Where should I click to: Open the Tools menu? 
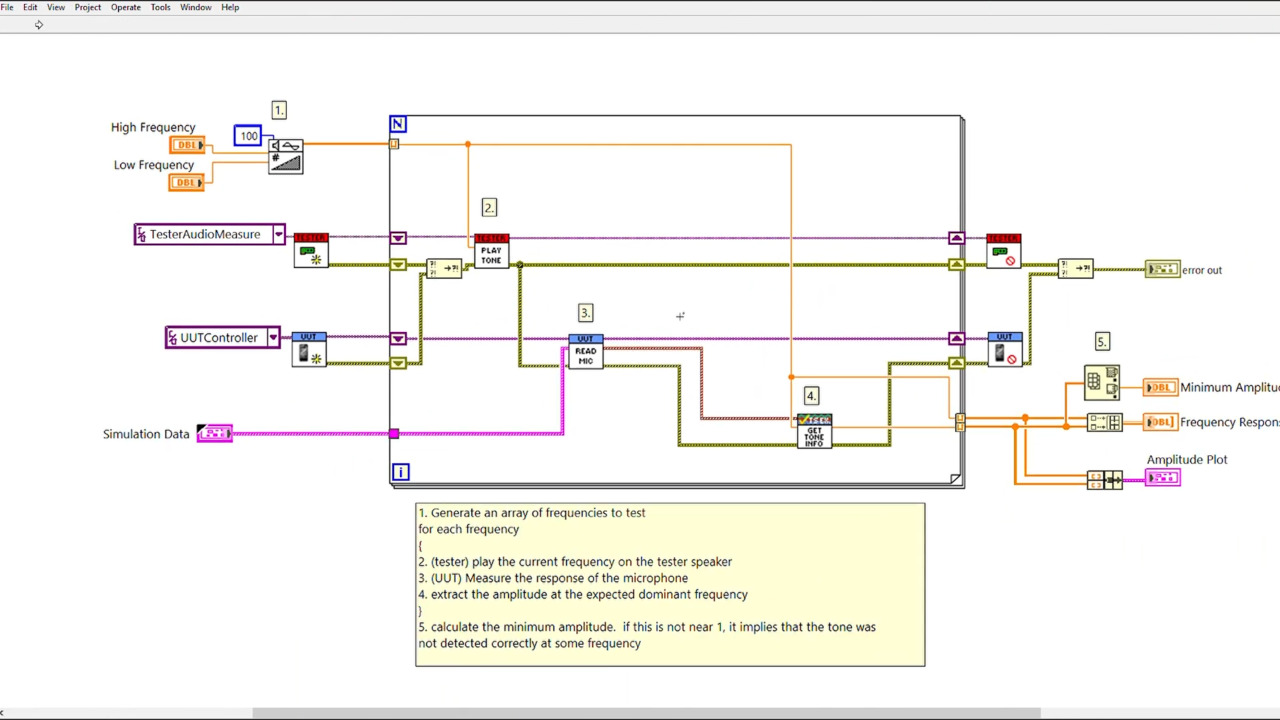click(160, 7)
